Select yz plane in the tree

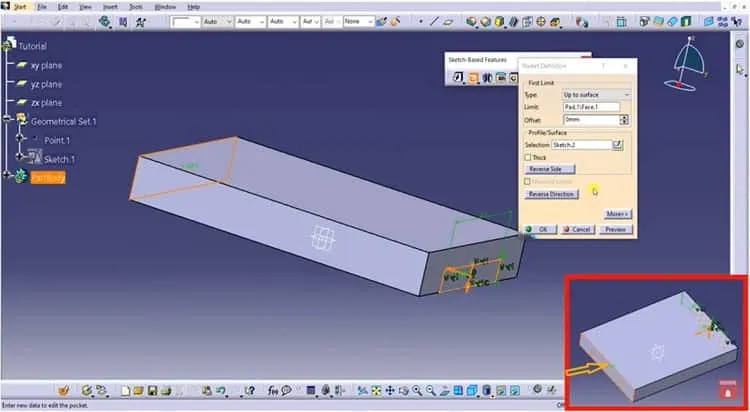tap(46, 84)
